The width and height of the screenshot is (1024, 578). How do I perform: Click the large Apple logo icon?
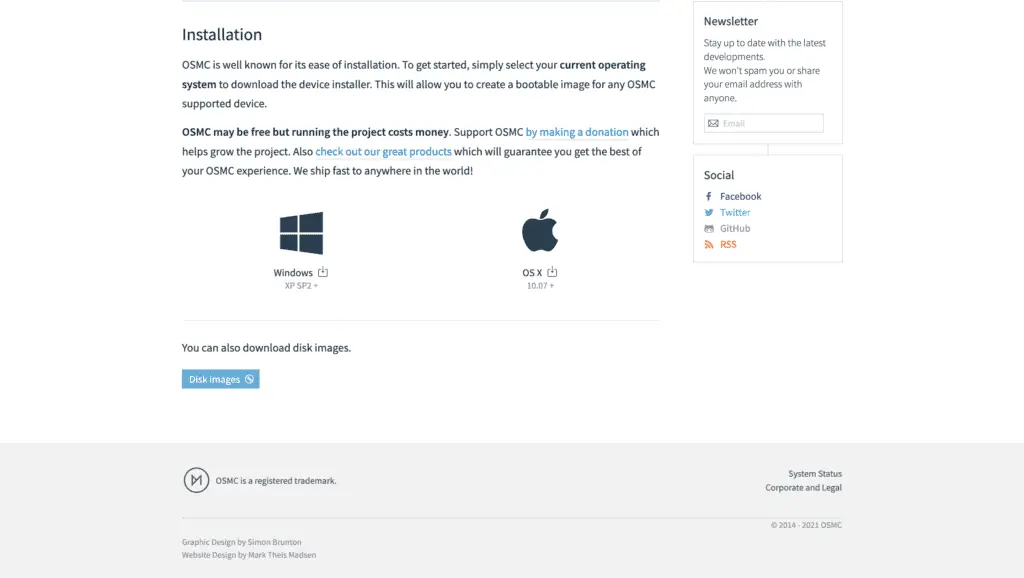click(540, 231)
